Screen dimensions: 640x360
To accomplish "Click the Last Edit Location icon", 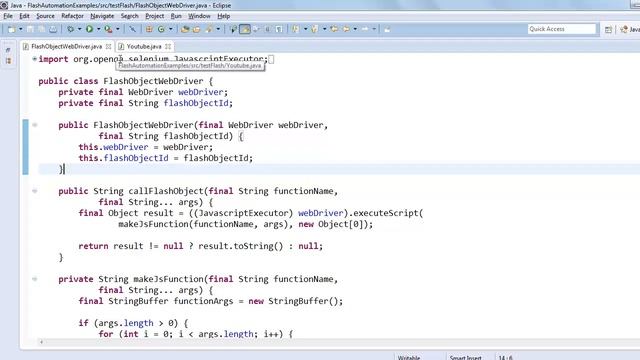I will coord(334,29).
